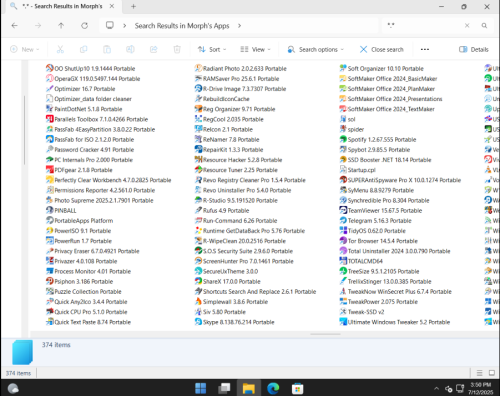The width and height of the screenshot is (500, 396).
Task: Select the Tor Browser 14.5.4 Portable icon
Action: (x=343, y=241)
